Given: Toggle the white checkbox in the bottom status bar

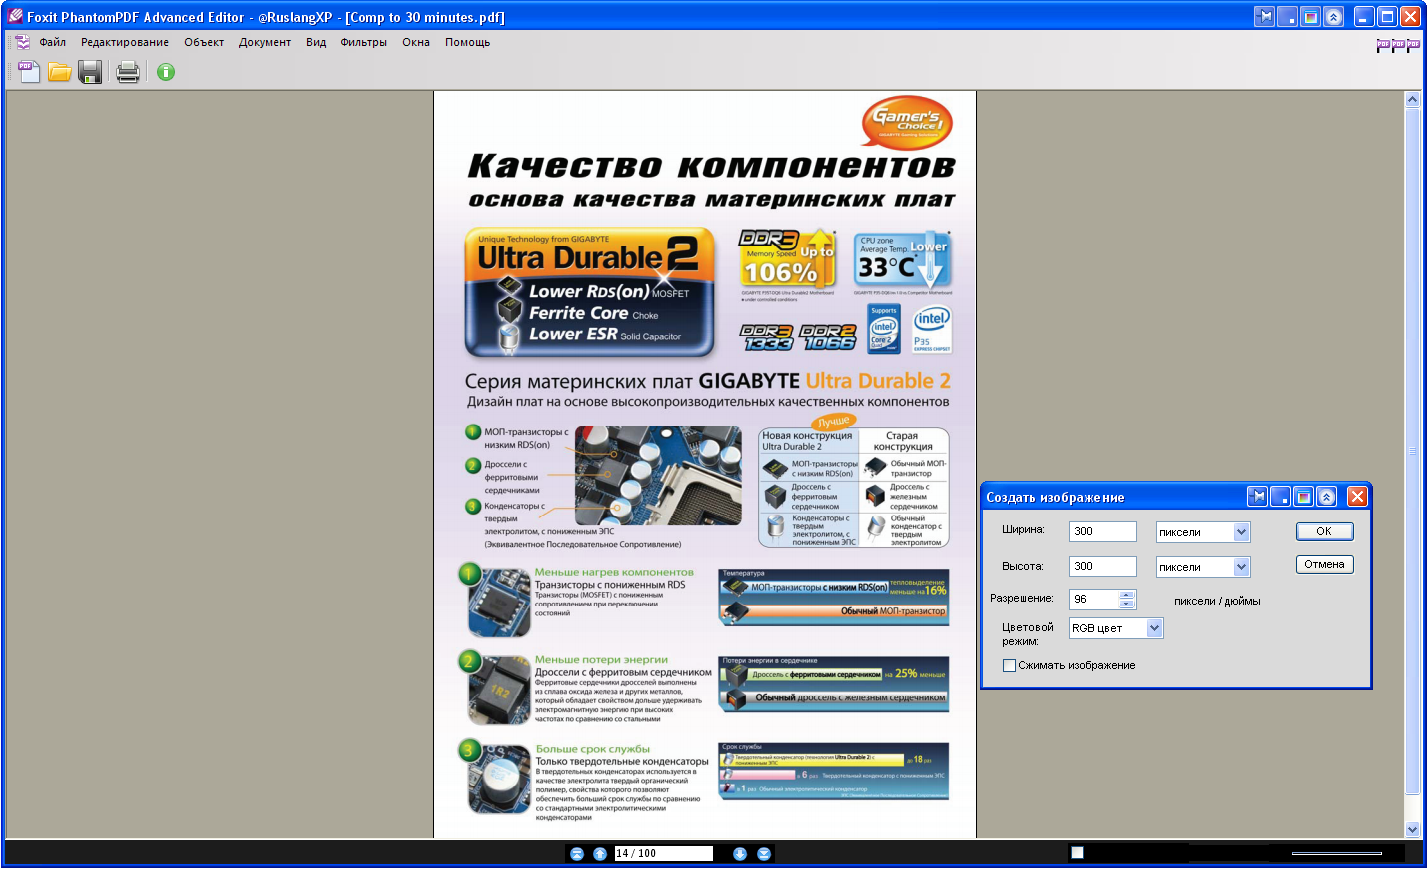Looking at the screenshot, I should (x=1077, y=853).
